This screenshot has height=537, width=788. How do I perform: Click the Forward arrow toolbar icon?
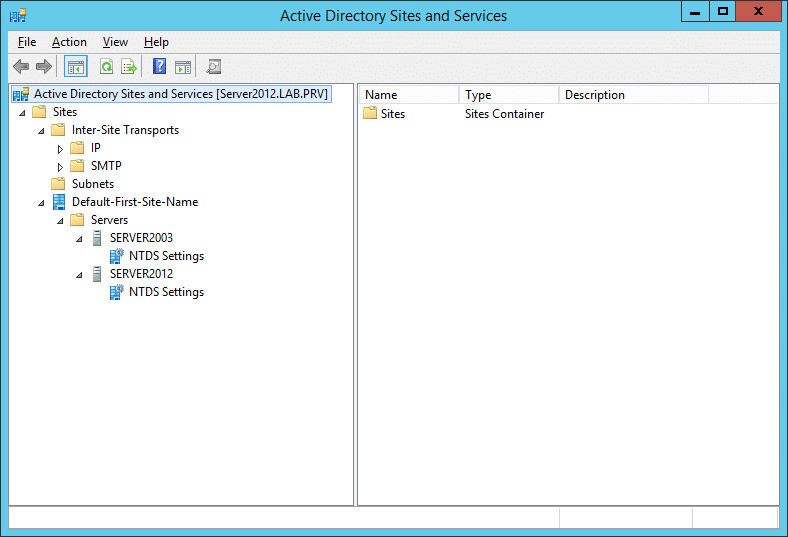point(44,66)
